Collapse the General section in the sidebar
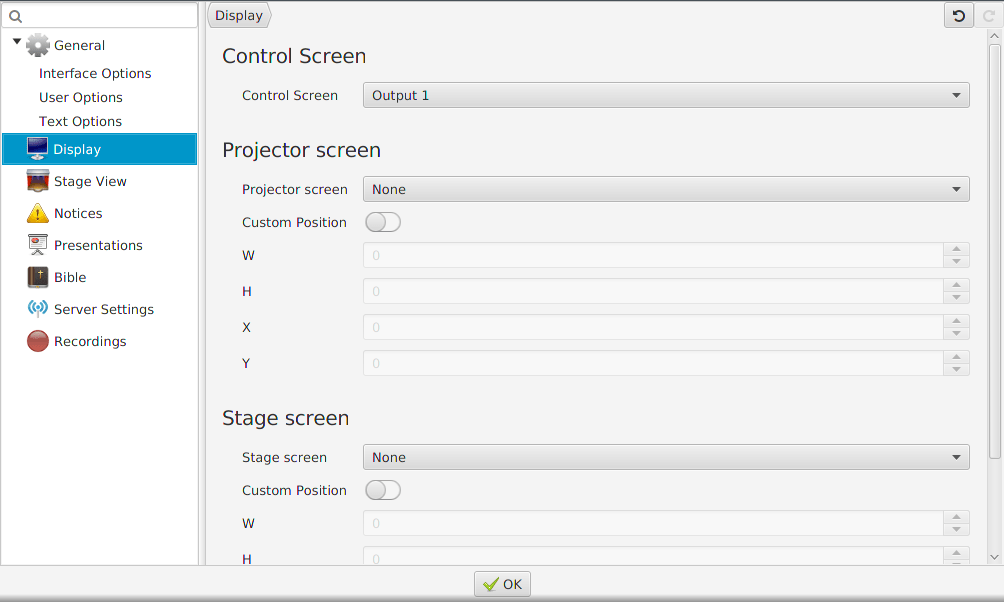The width and height of the screenshot is (1004, 602). [x=15, y=42]
